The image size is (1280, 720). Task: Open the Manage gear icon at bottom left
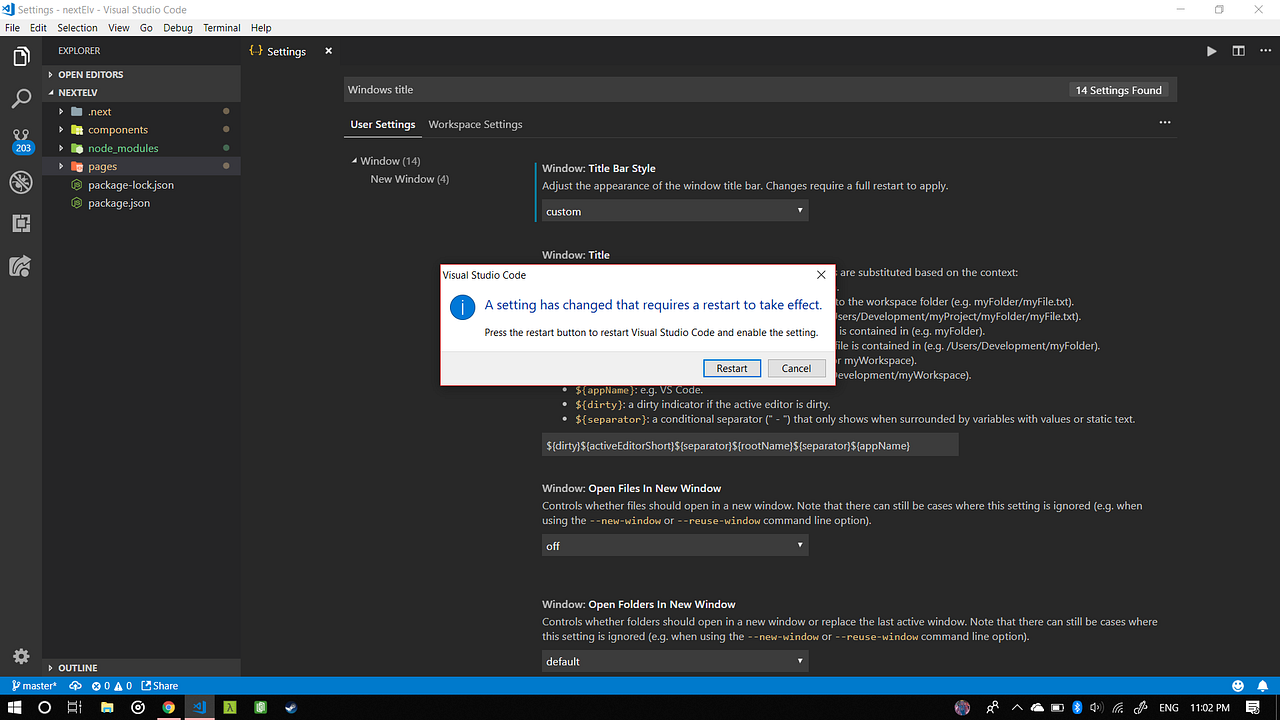click(20, 656)
